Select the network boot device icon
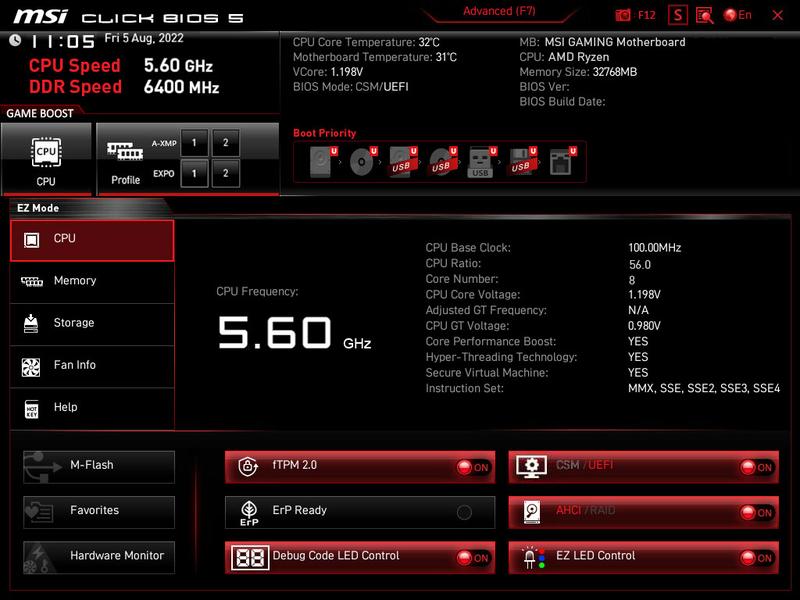 (562, 162)
